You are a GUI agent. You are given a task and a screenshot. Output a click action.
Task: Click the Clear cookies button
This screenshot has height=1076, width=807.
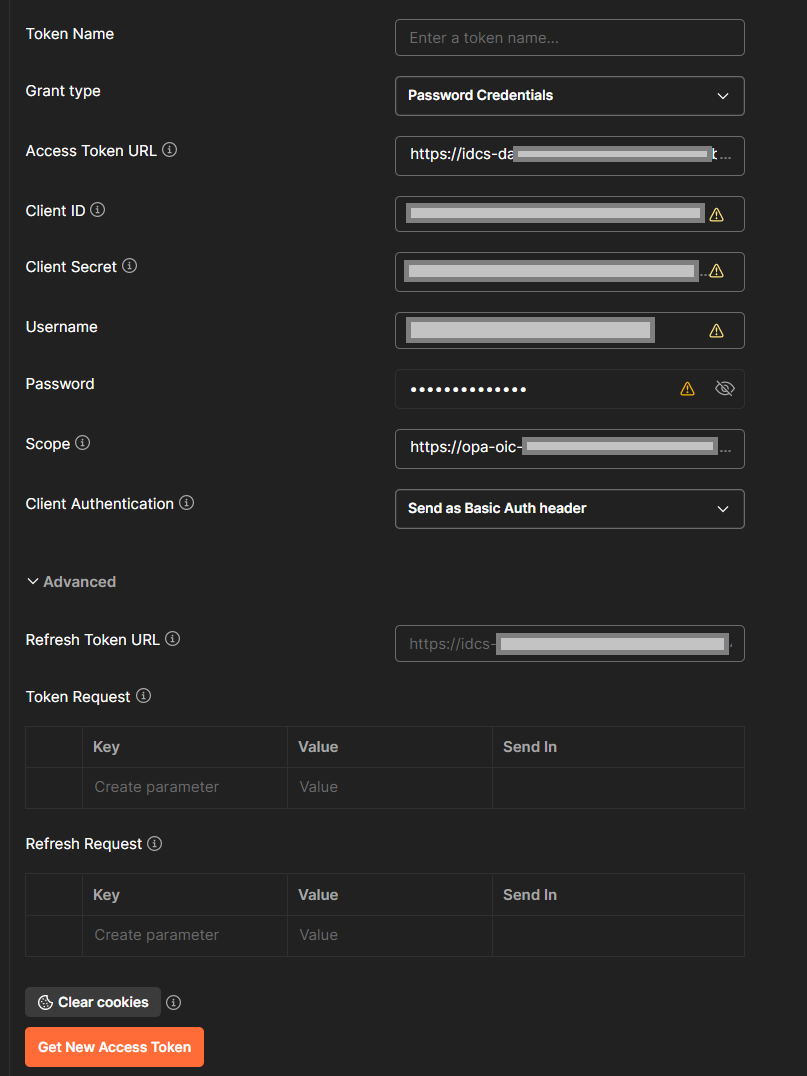tap(92, 1002)
